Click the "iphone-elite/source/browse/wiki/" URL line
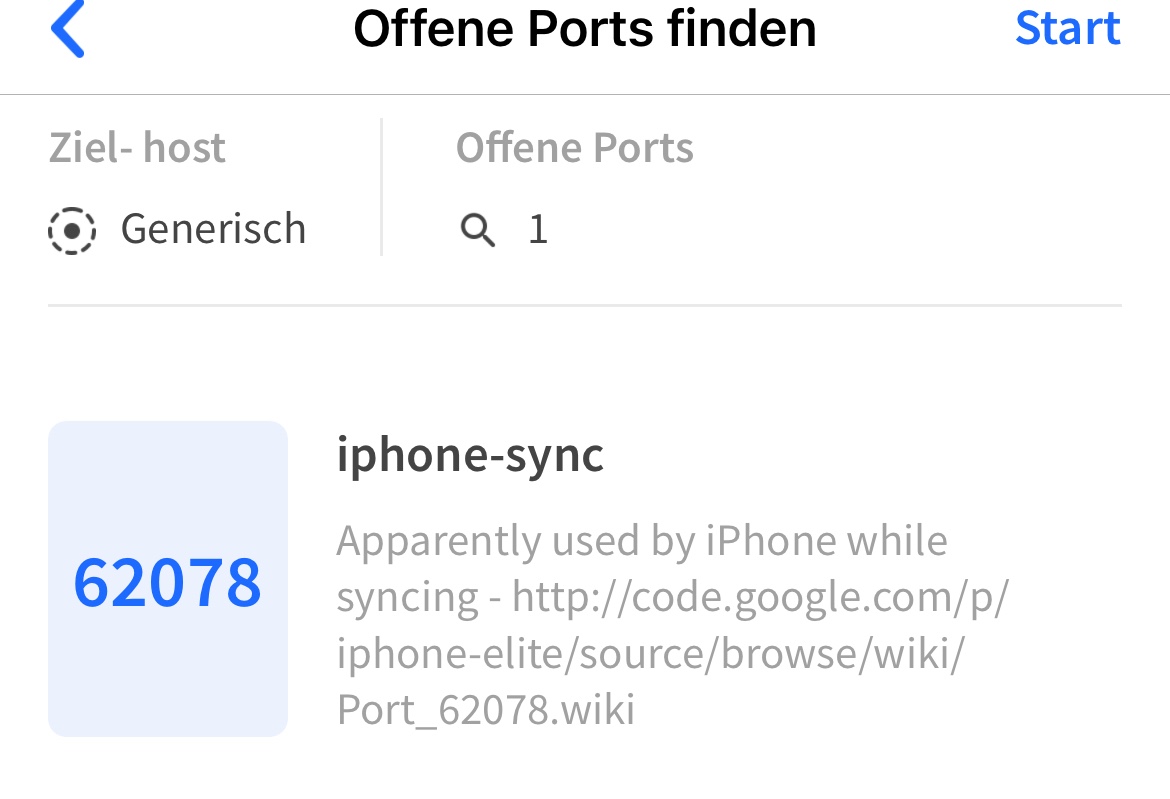The width and height of the screenshot is (1170, 799). pos(651,653)
